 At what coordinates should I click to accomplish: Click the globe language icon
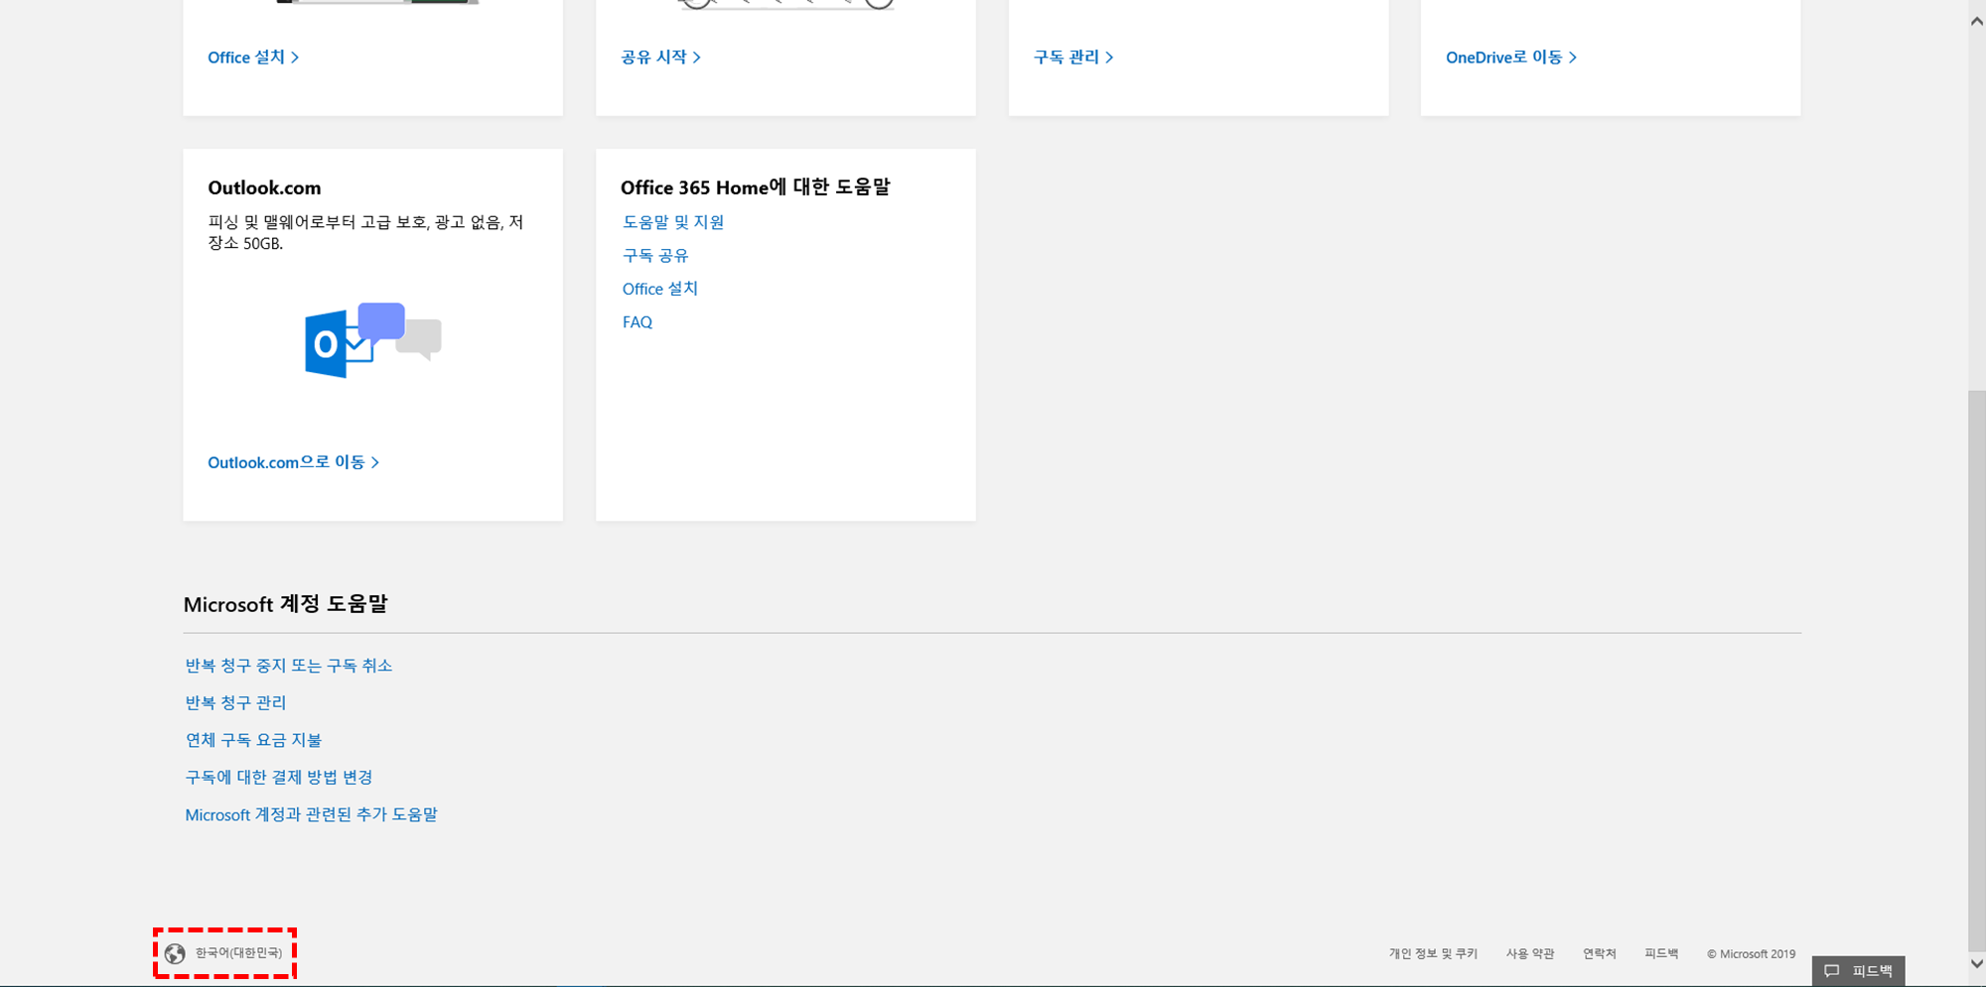pos(175,953)
